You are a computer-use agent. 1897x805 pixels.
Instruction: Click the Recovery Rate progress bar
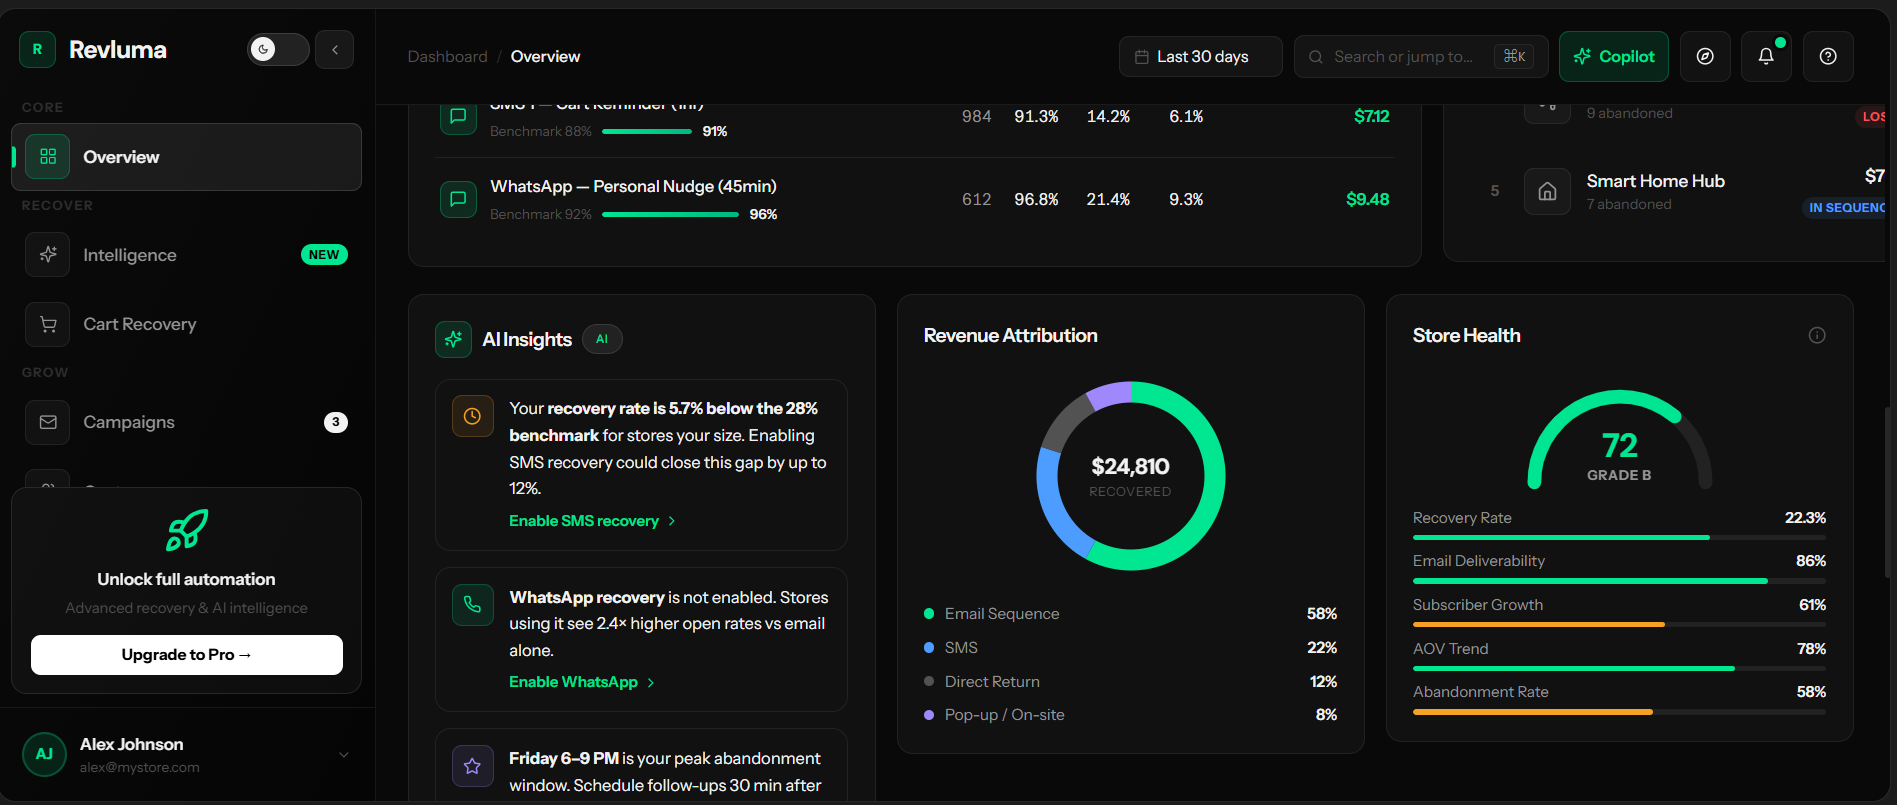[1619, 538]
